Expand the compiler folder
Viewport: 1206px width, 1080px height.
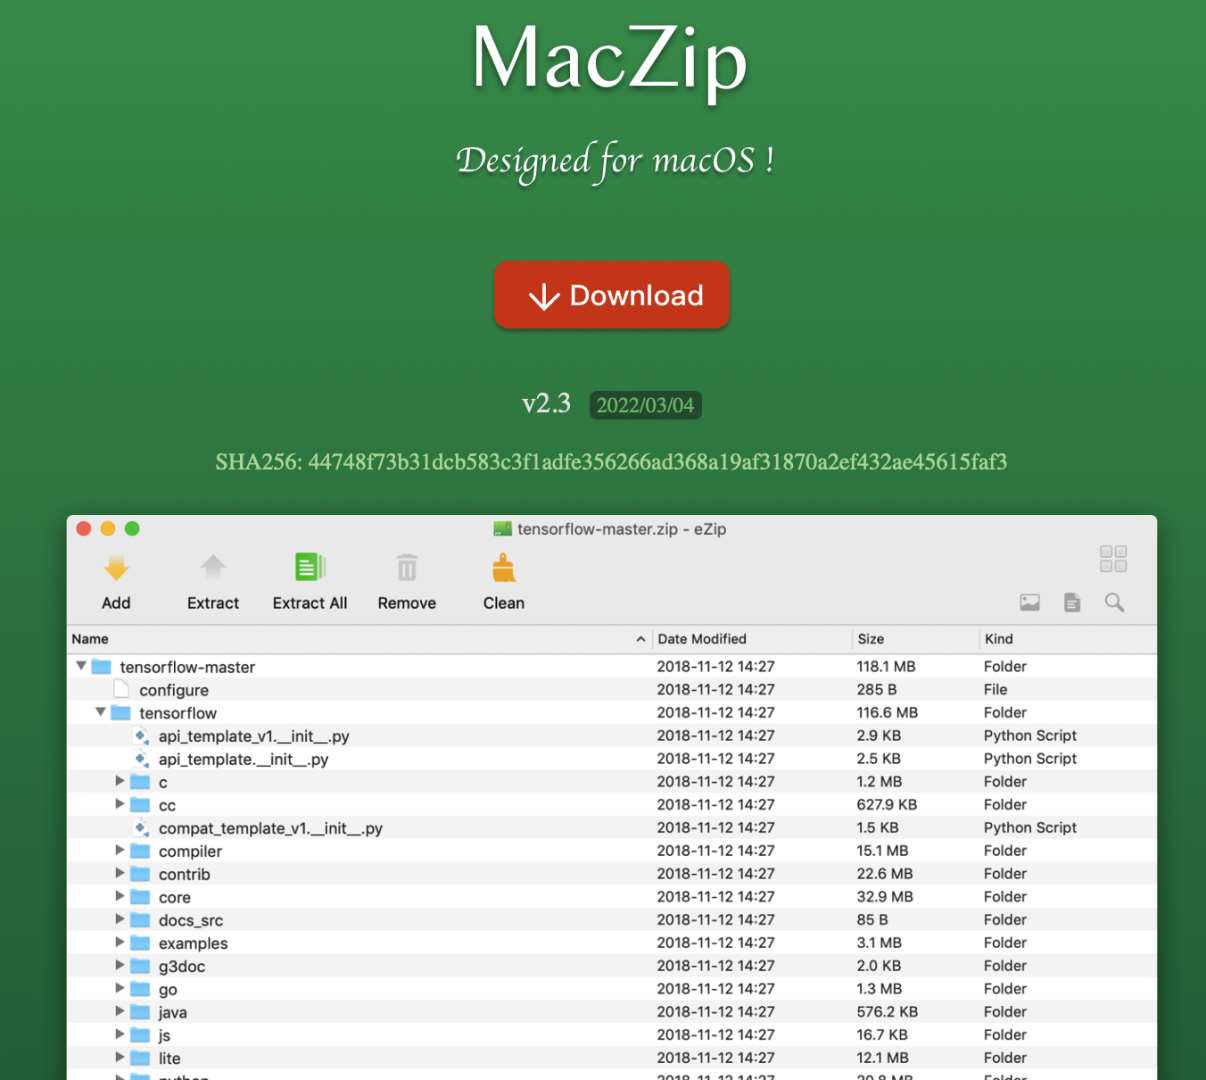pos(120,850)
